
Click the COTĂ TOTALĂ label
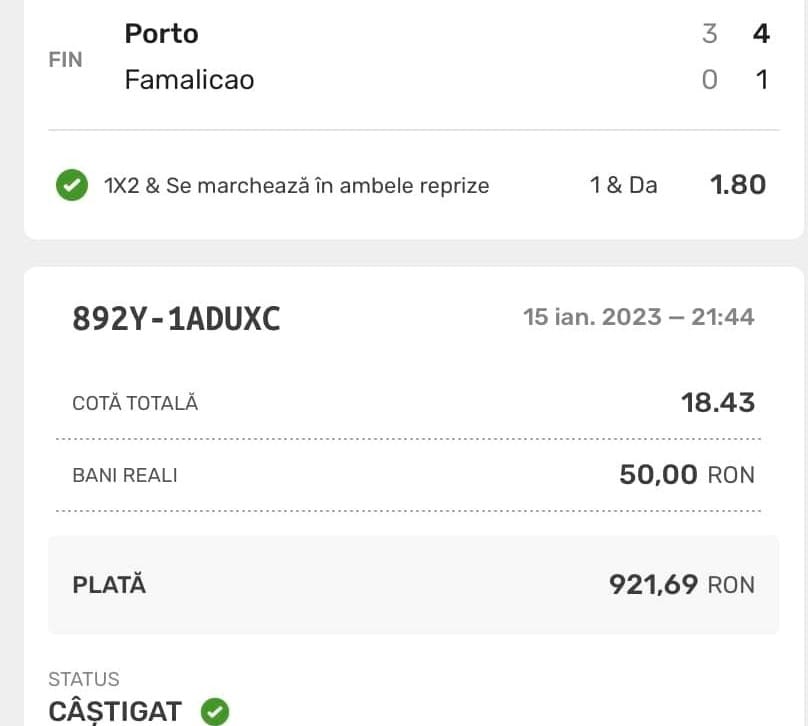coord(135,403)
